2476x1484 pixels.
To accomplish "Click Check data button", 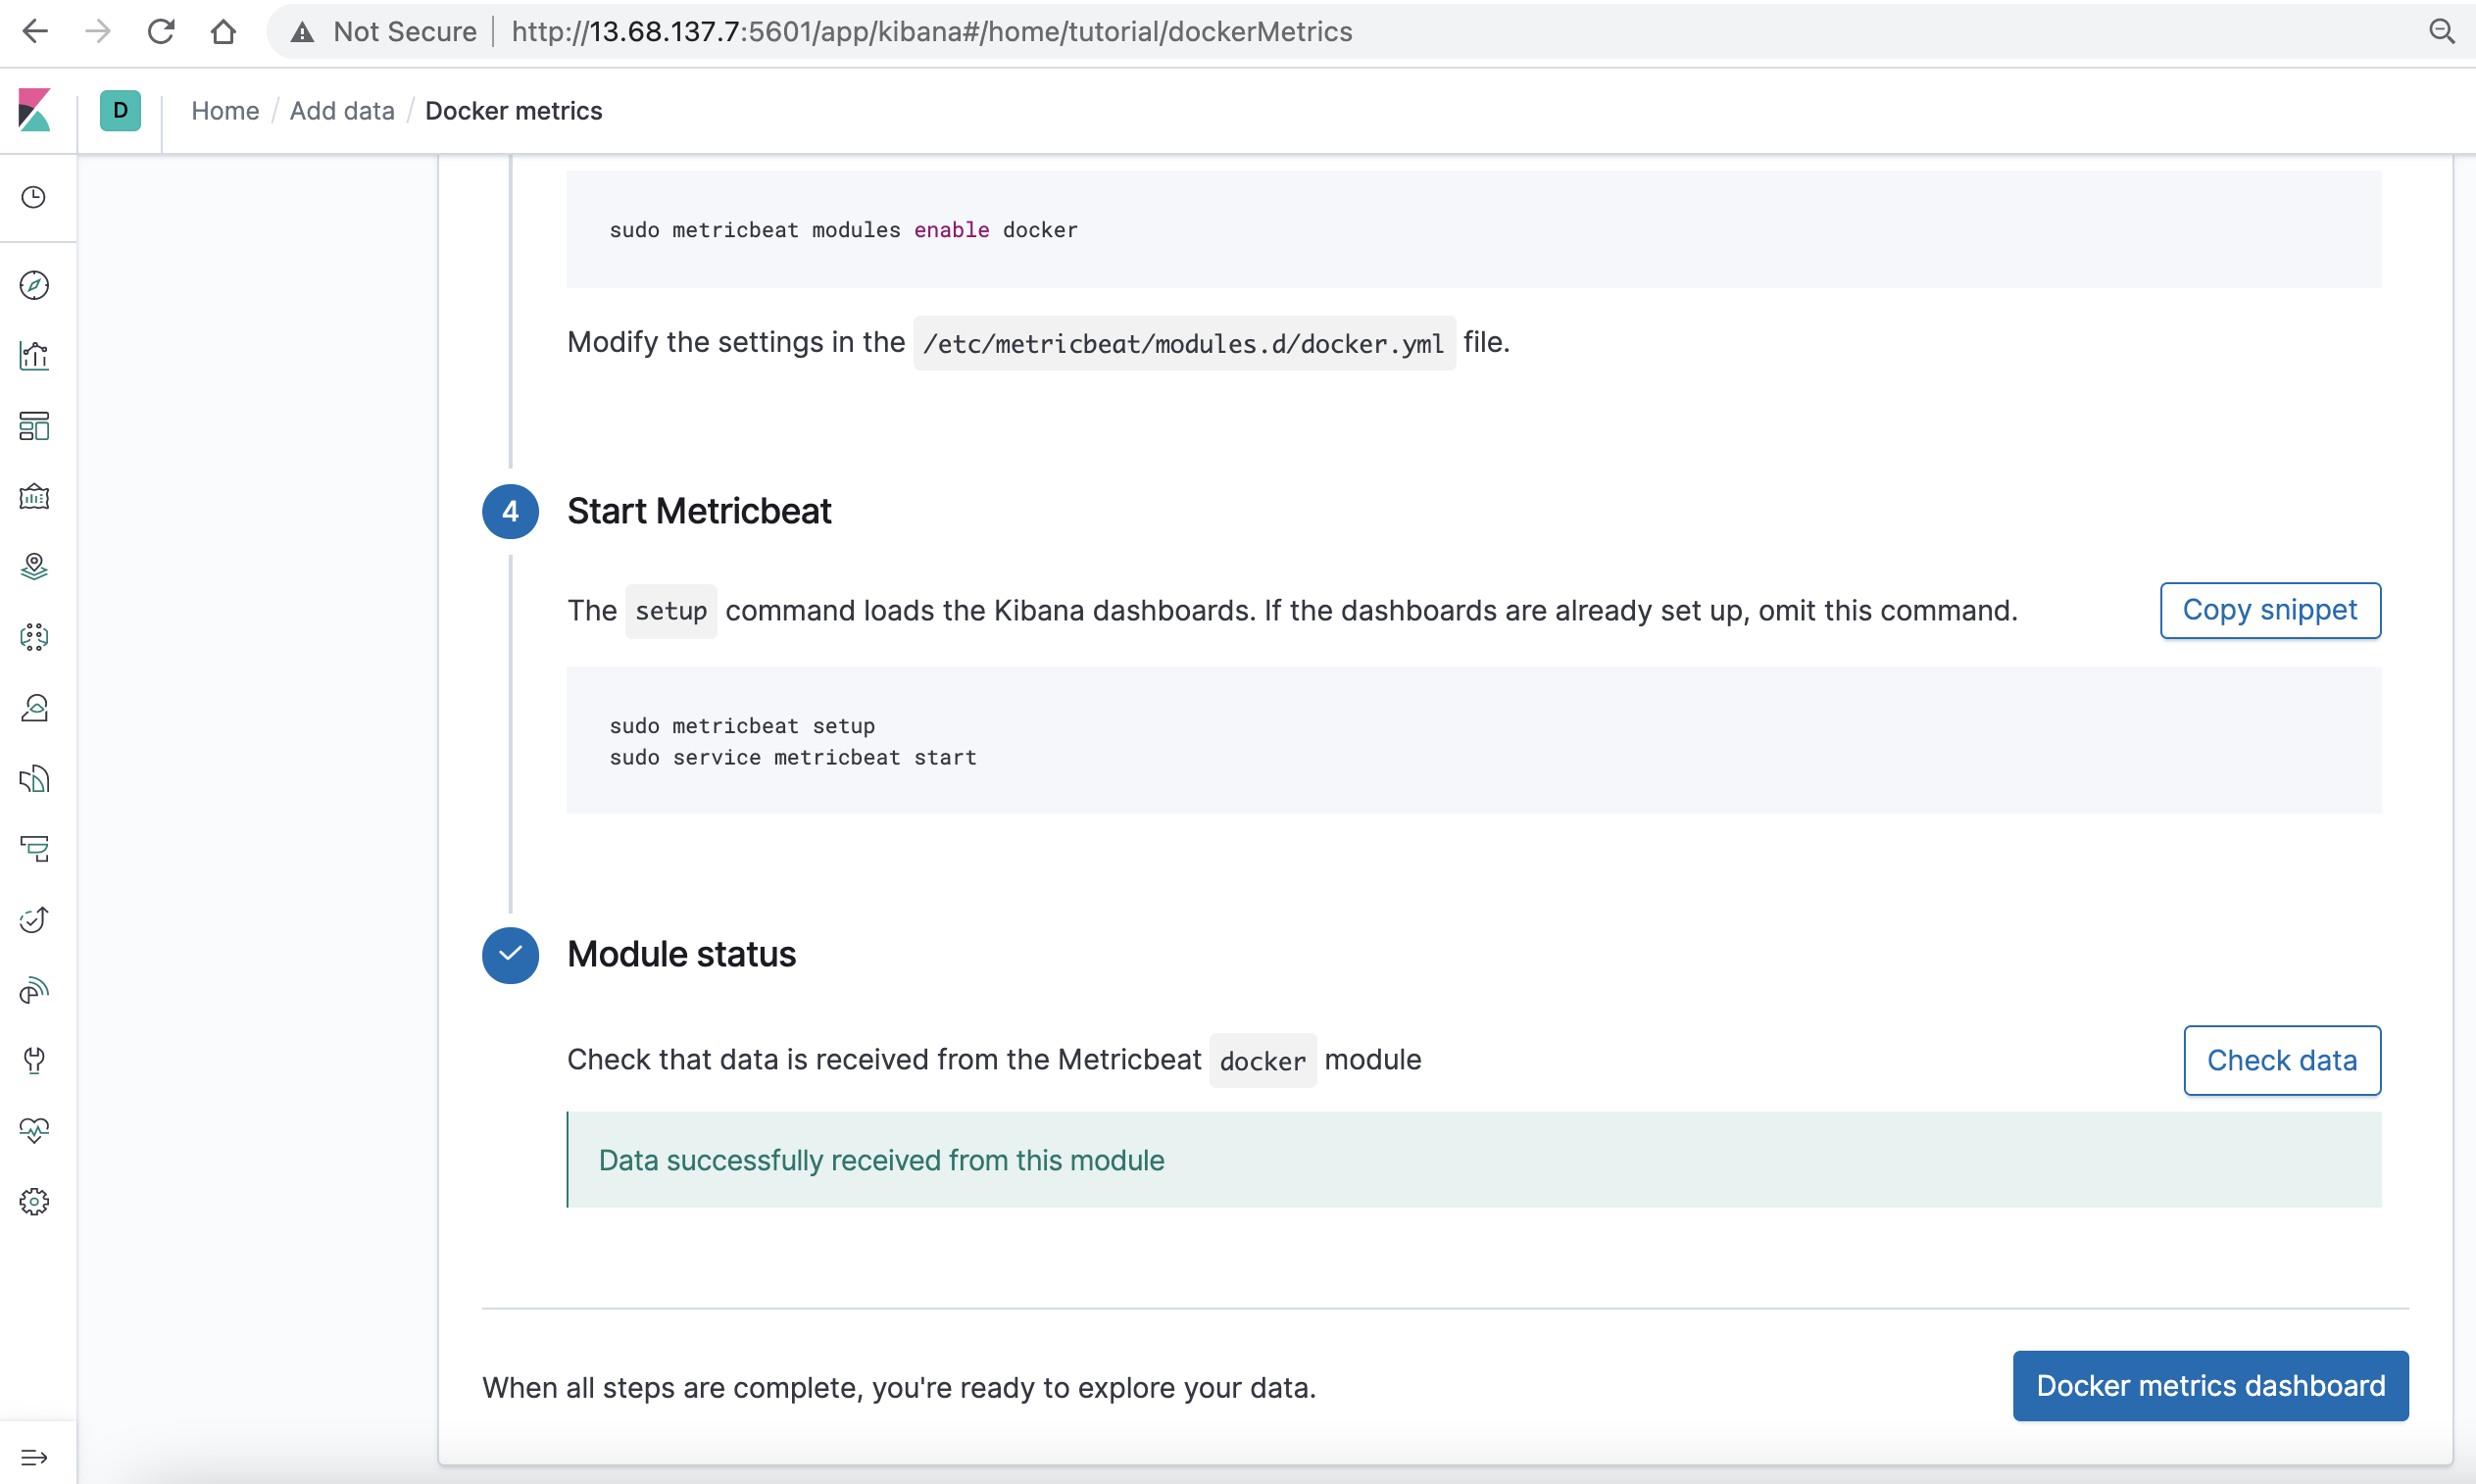I will [x=2281, y=1060].
